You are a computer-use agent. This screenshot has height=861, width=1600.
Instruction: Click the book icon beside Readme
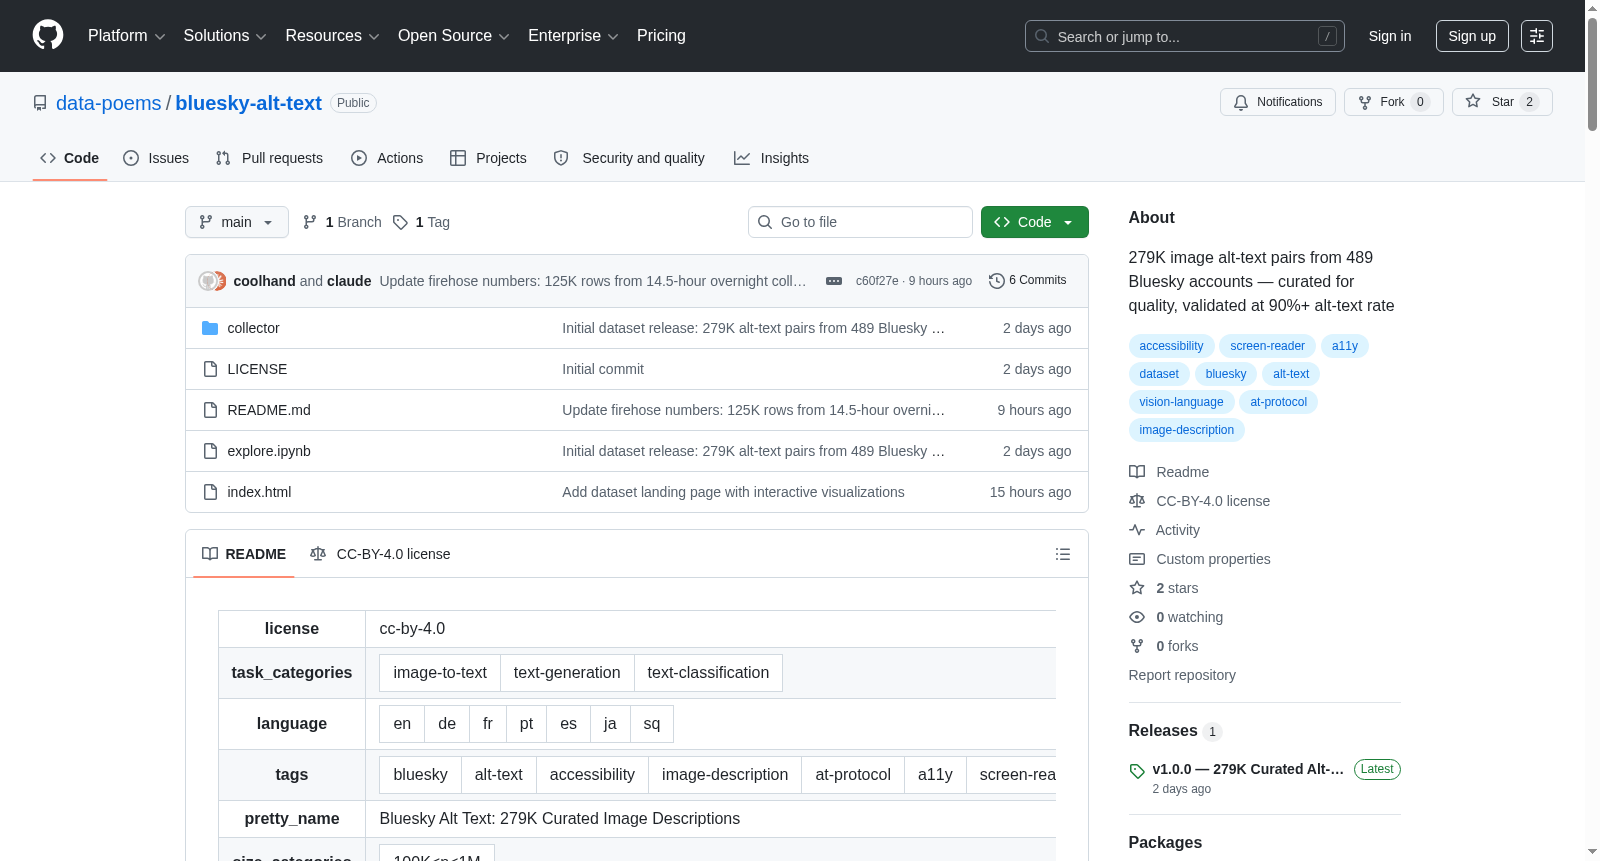click(x=1137, y=472)
